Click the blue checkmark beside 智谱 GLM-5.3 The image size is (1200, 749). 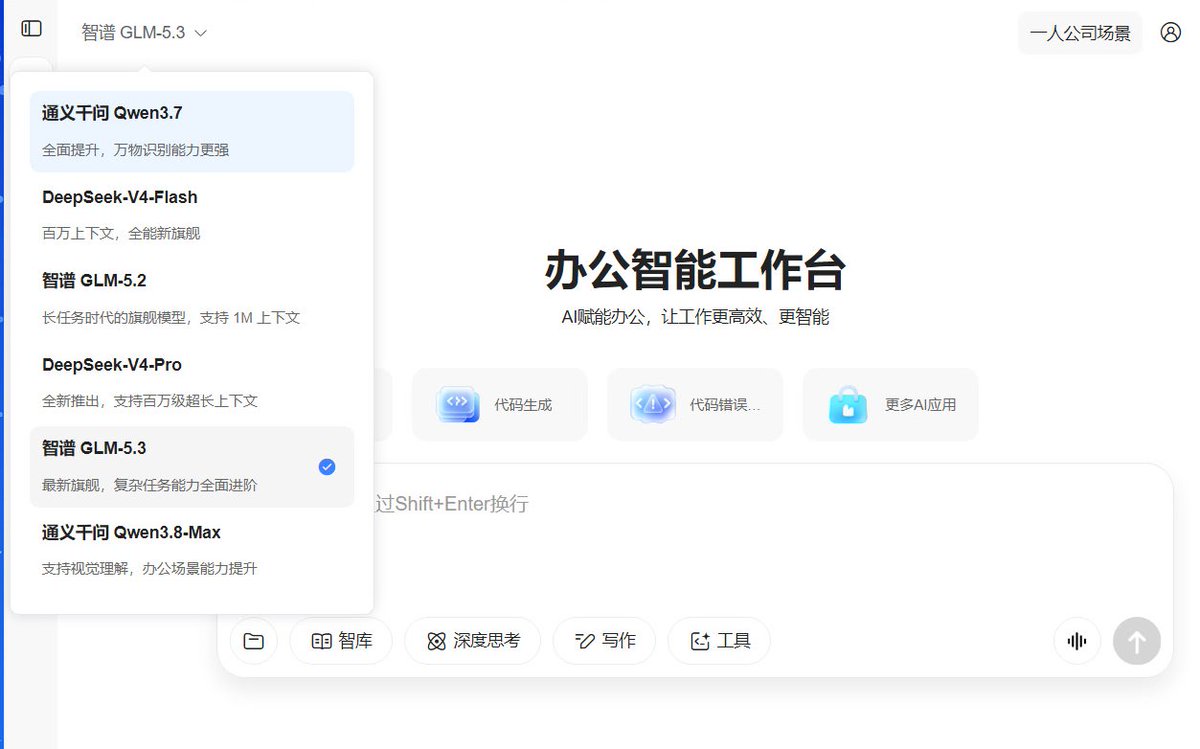(327, 467)
